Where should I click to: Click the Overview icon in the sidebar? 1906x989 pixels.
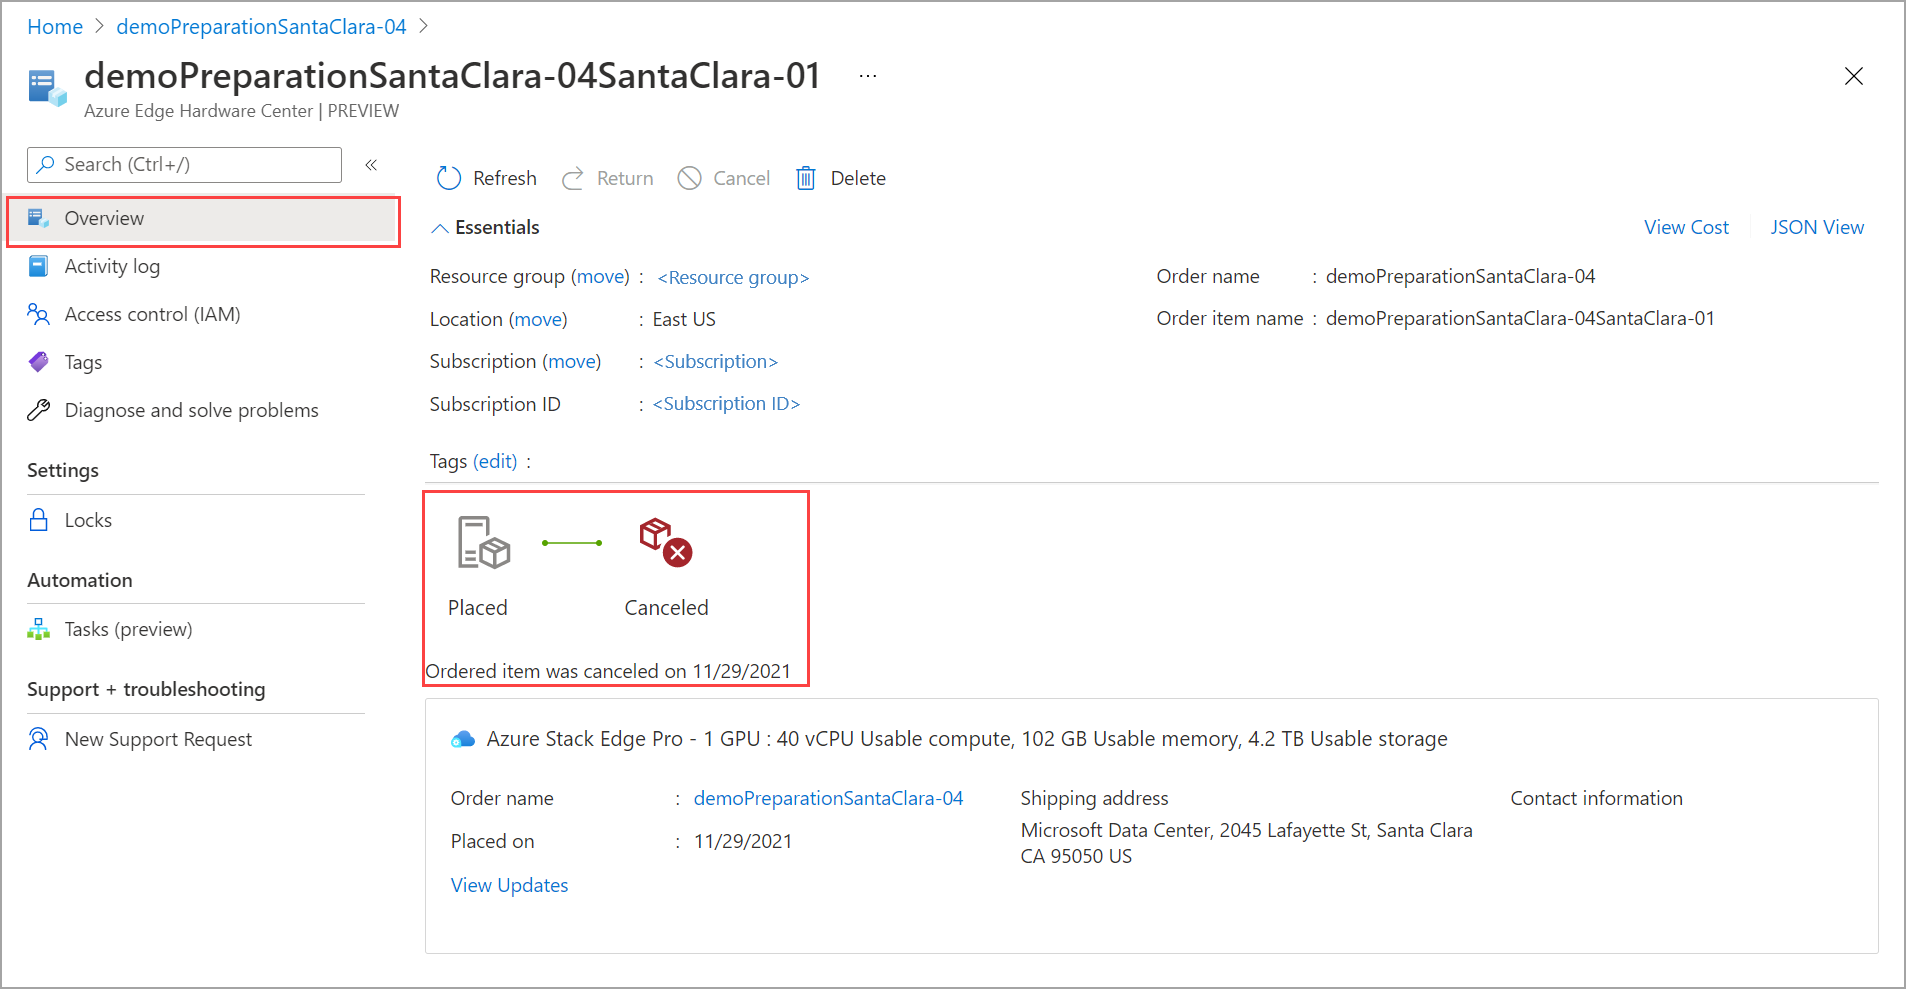point(38,218)
